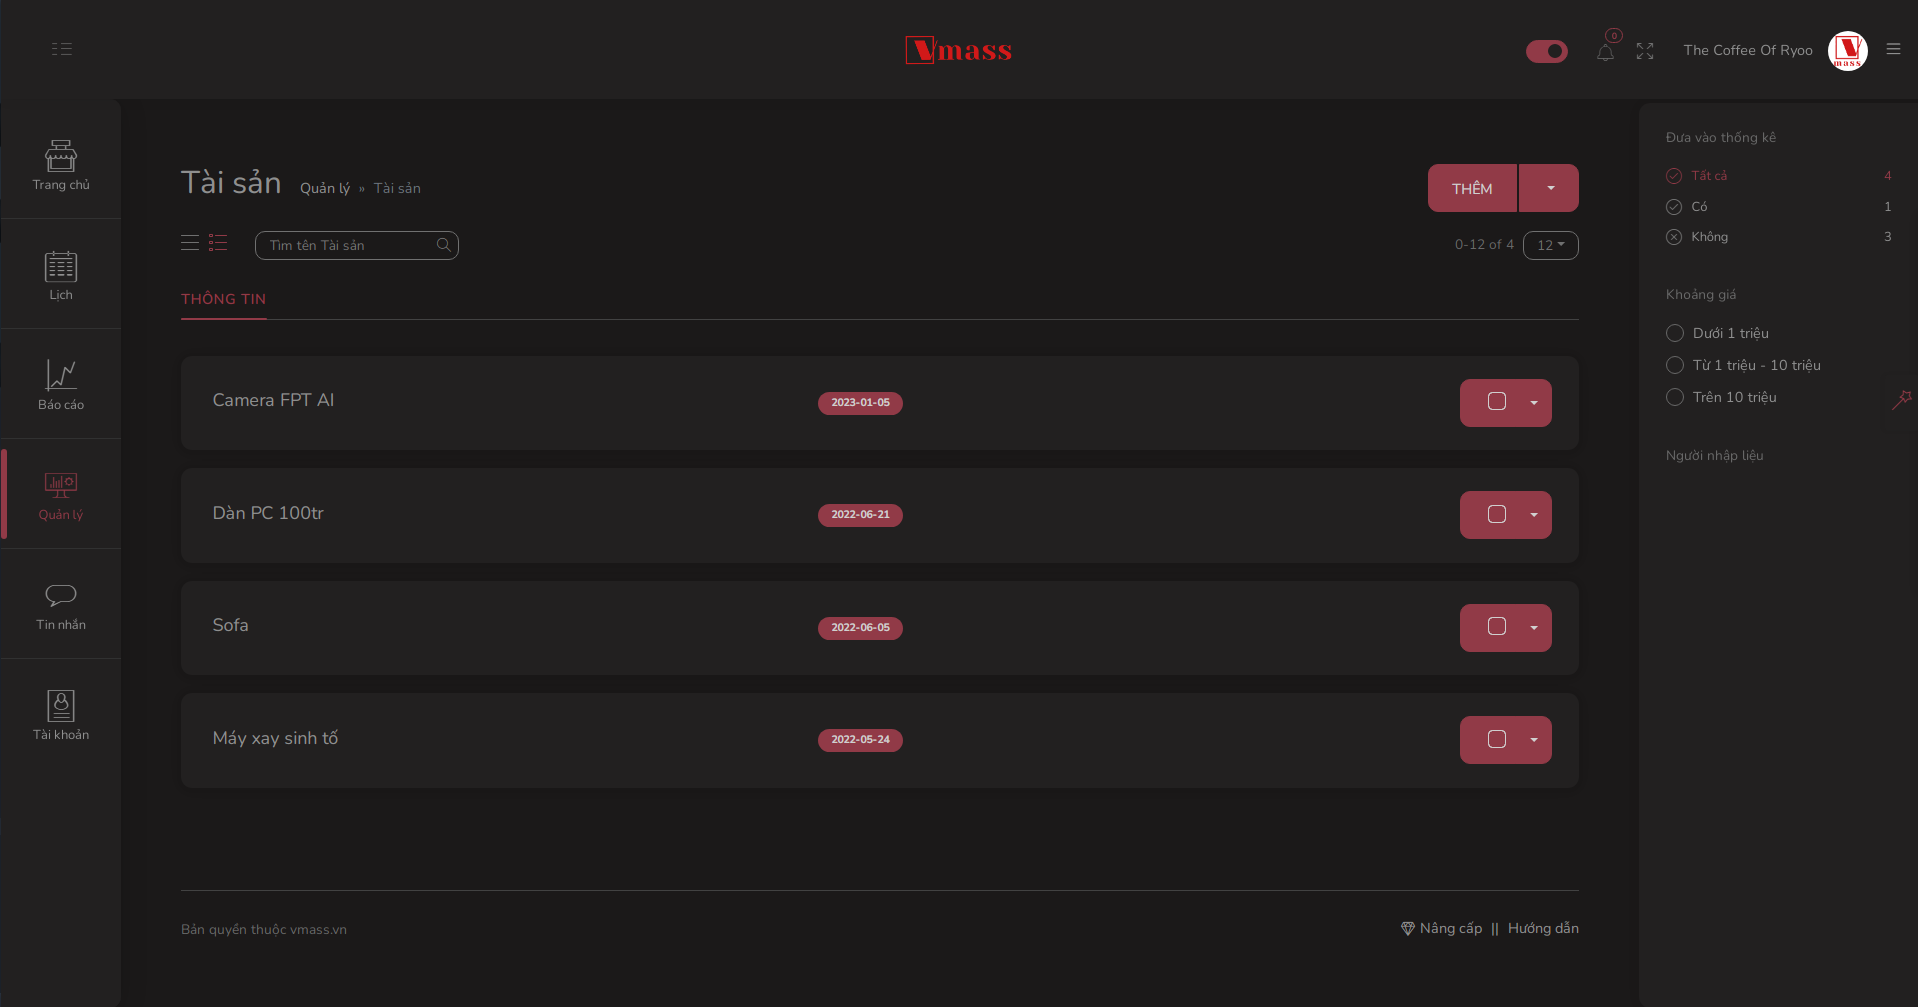Enter fullscreen with the expand icon
The height and width of the screenshot is (1007, 1918).
click(1645, 51)
